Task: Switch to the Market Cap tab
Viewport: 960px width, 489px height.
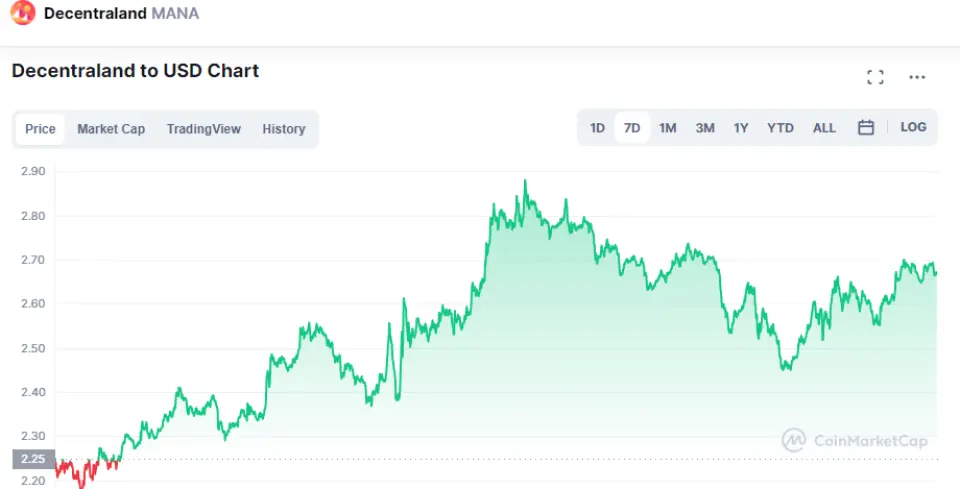Action: click(x=111, y=129)
